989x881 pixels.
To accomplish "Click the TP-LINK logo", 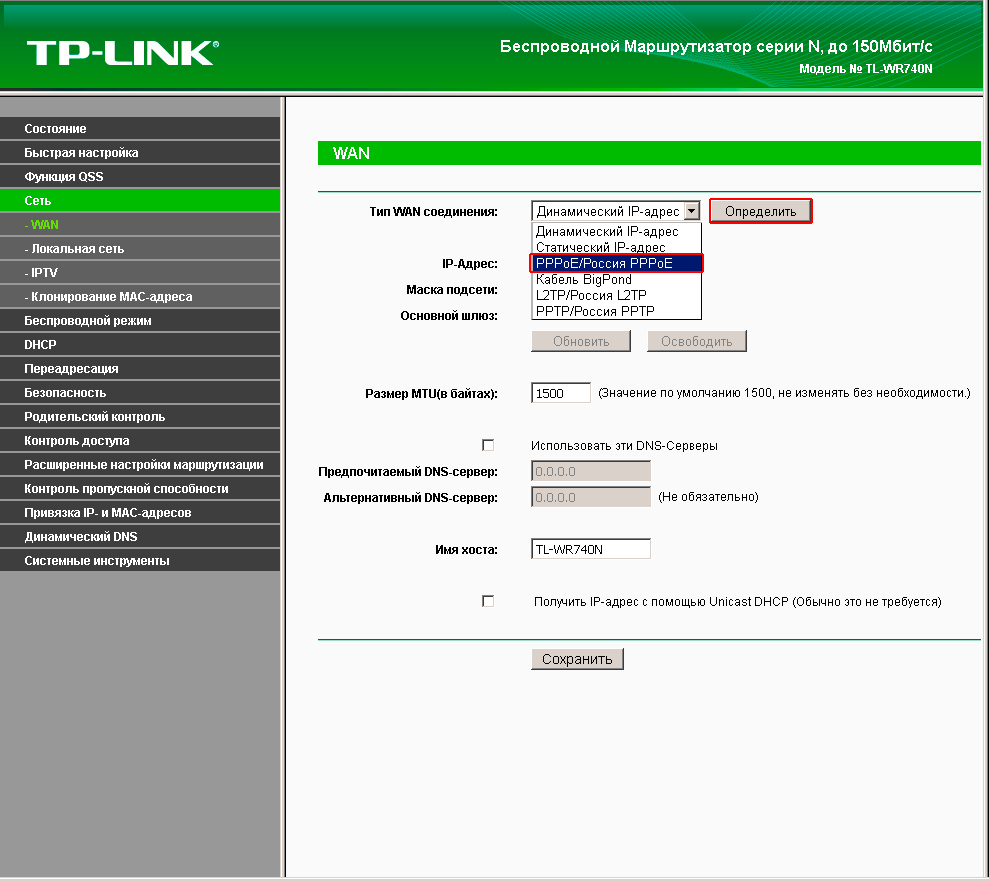I will 122,53.
